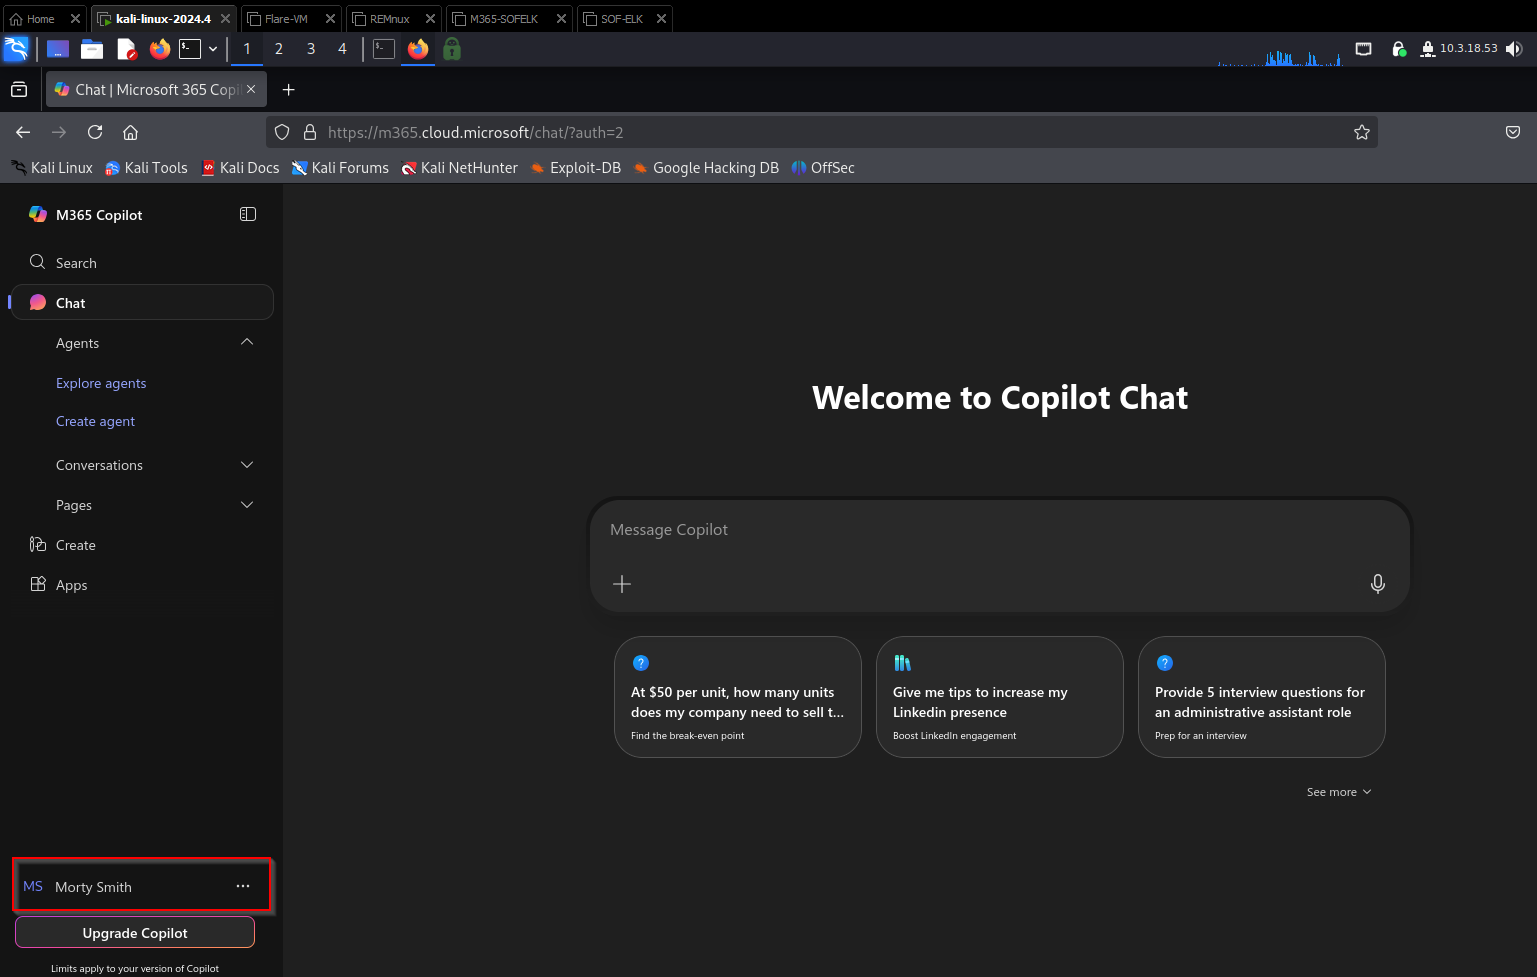The image size is (1537, 977).
Task: Click the Explore agents link
Action: coord(101,383)
